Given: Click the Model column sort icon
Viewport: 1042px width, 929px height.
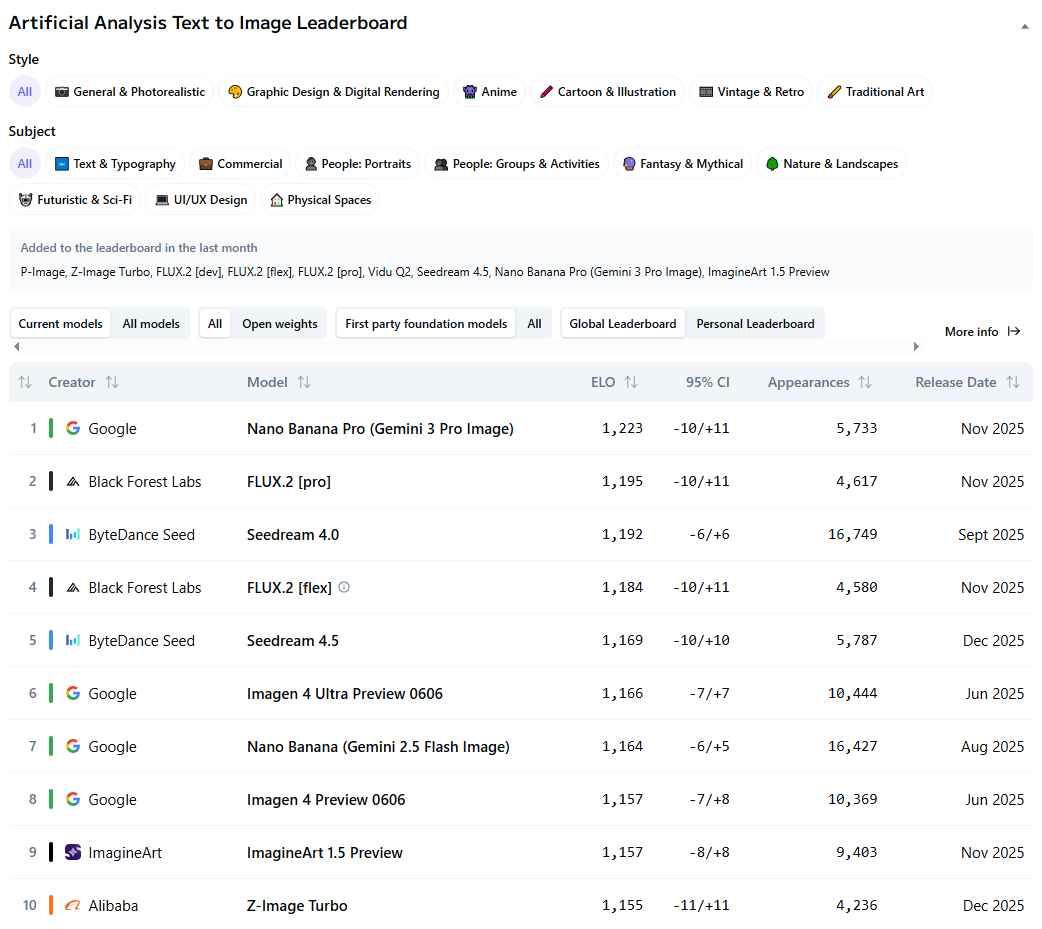Looking at the screenshot, I should [304, 382].
